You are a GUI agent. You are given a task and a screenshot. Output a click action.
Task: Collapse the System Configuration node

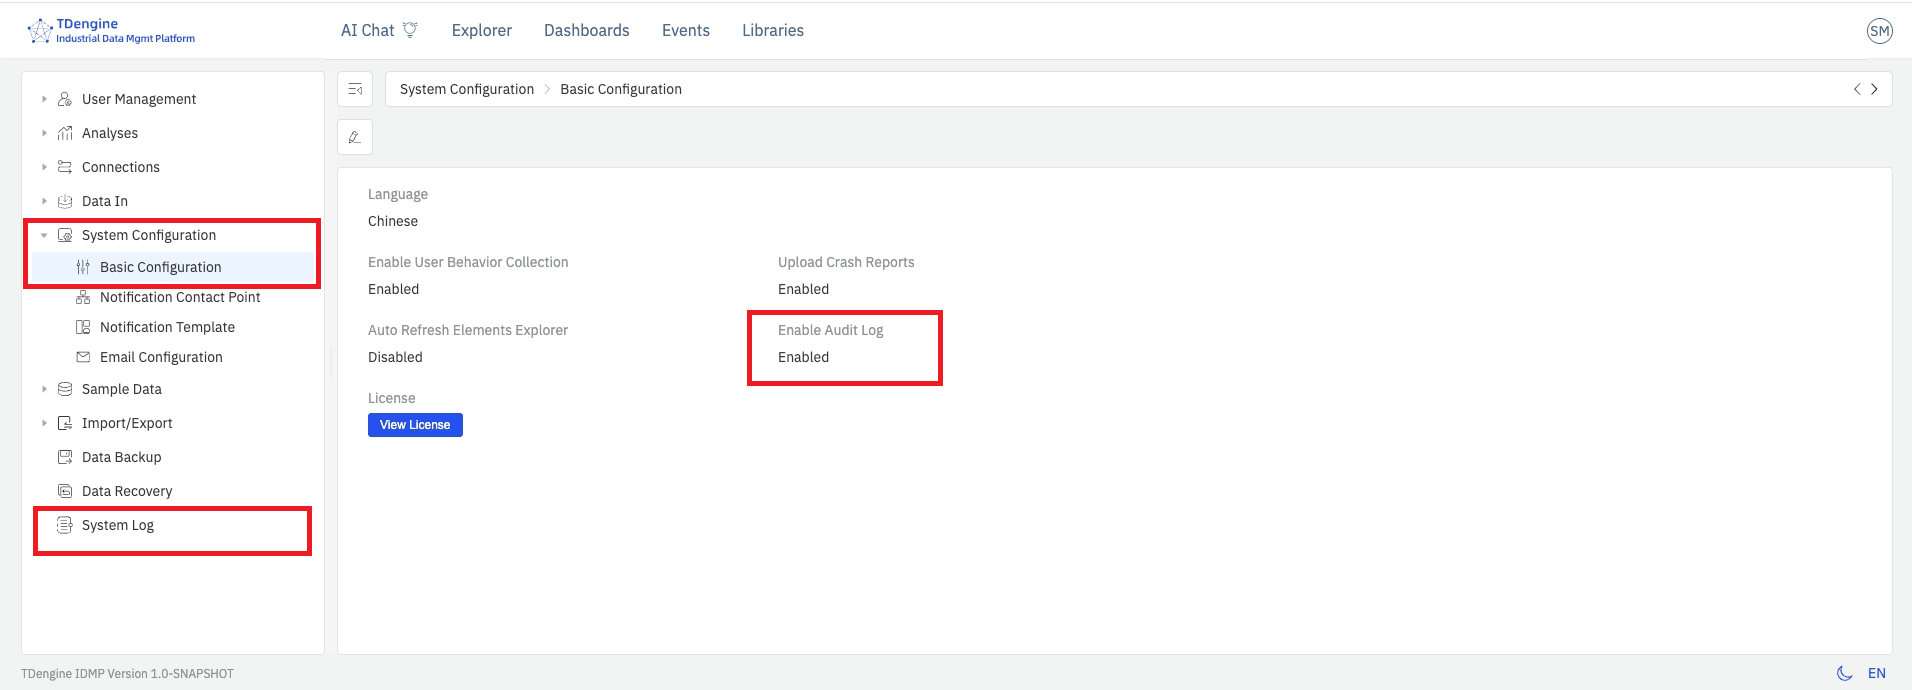click(44, 235)
